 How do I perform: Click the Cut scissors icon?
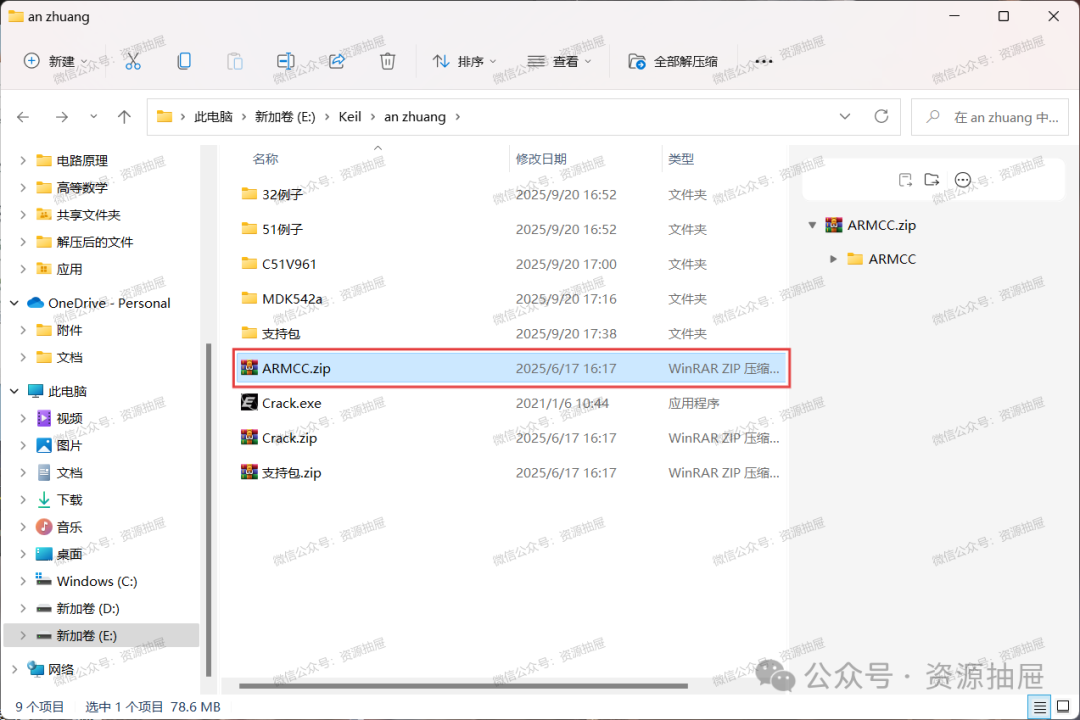(x=133, y=61)
